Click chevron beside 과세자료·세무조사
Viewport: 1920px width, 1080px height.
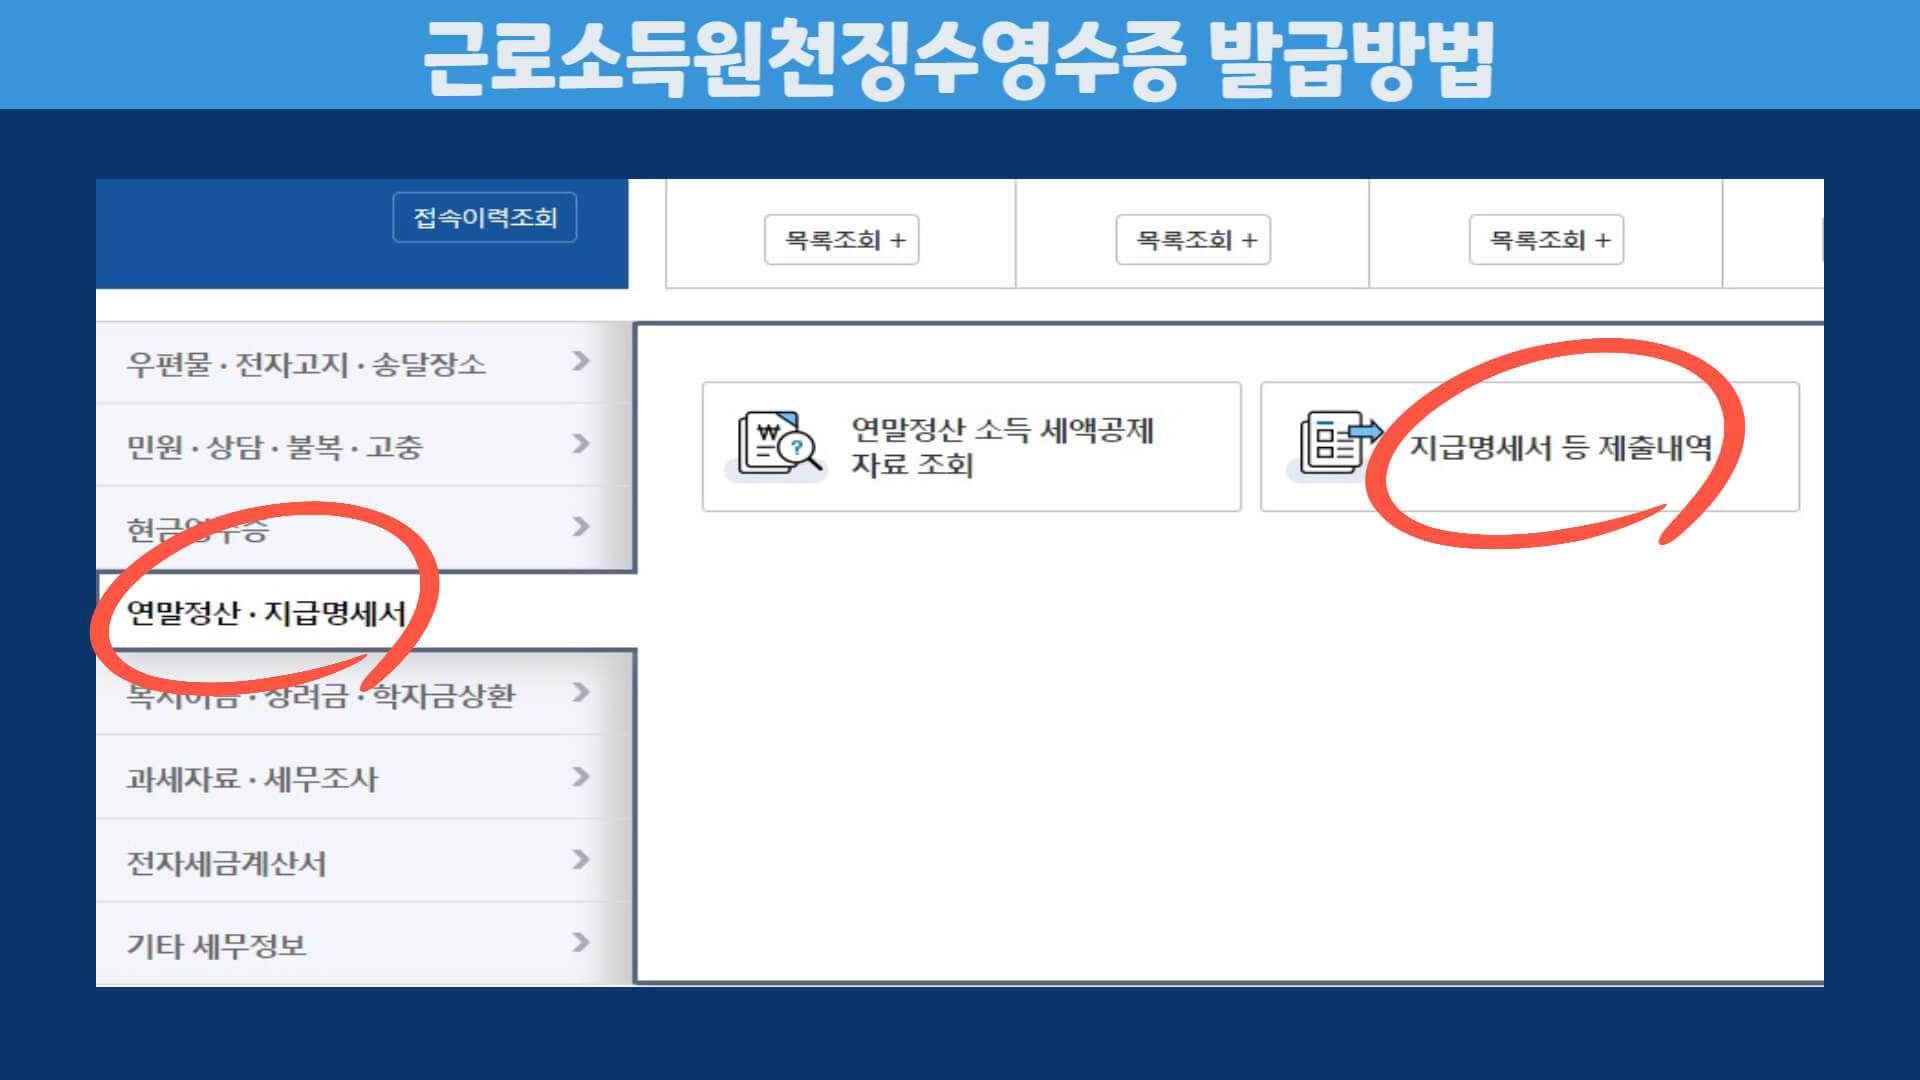(581, 776)
